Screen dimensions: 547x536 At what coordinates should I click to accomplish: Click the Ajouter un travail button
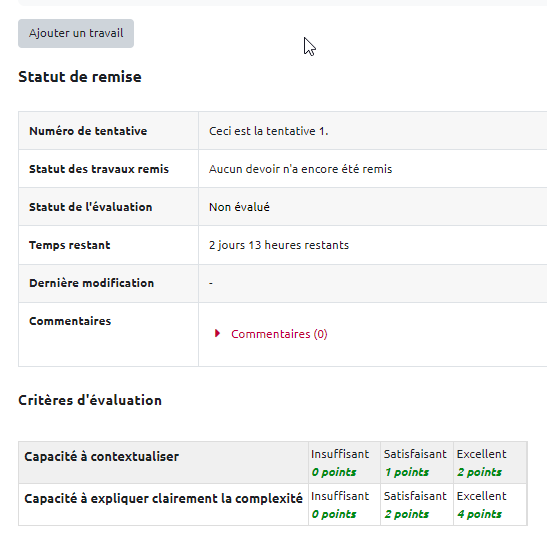(x=76, y=34)
